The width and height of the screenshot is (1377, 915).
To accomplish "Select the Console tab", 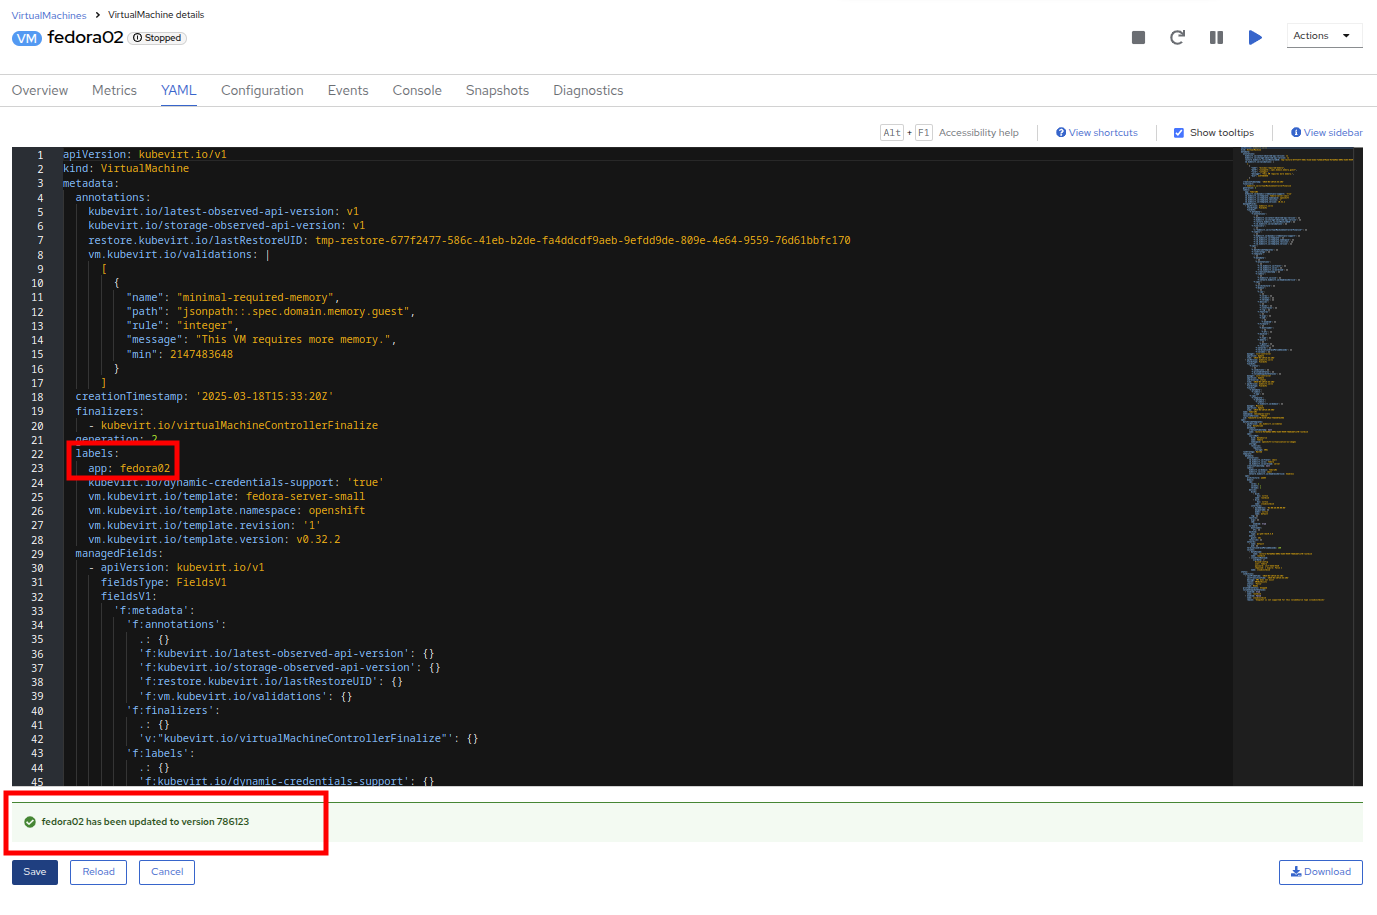I will (x=417, y=90).
